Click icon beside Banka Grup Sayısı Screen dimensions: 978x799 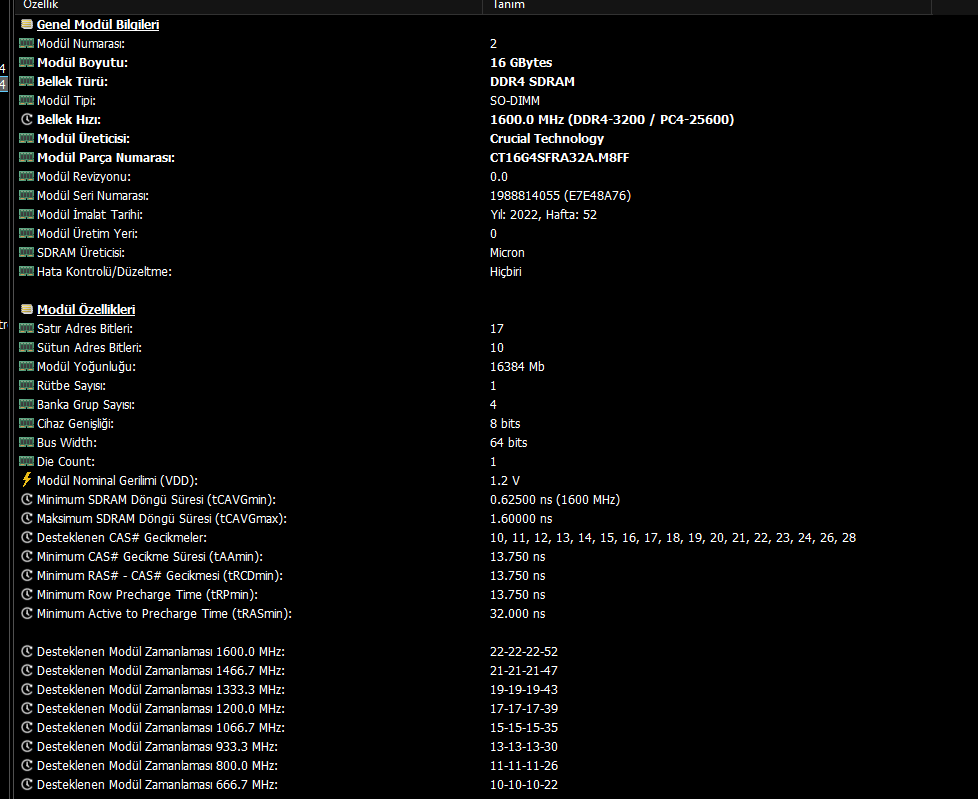26,404
